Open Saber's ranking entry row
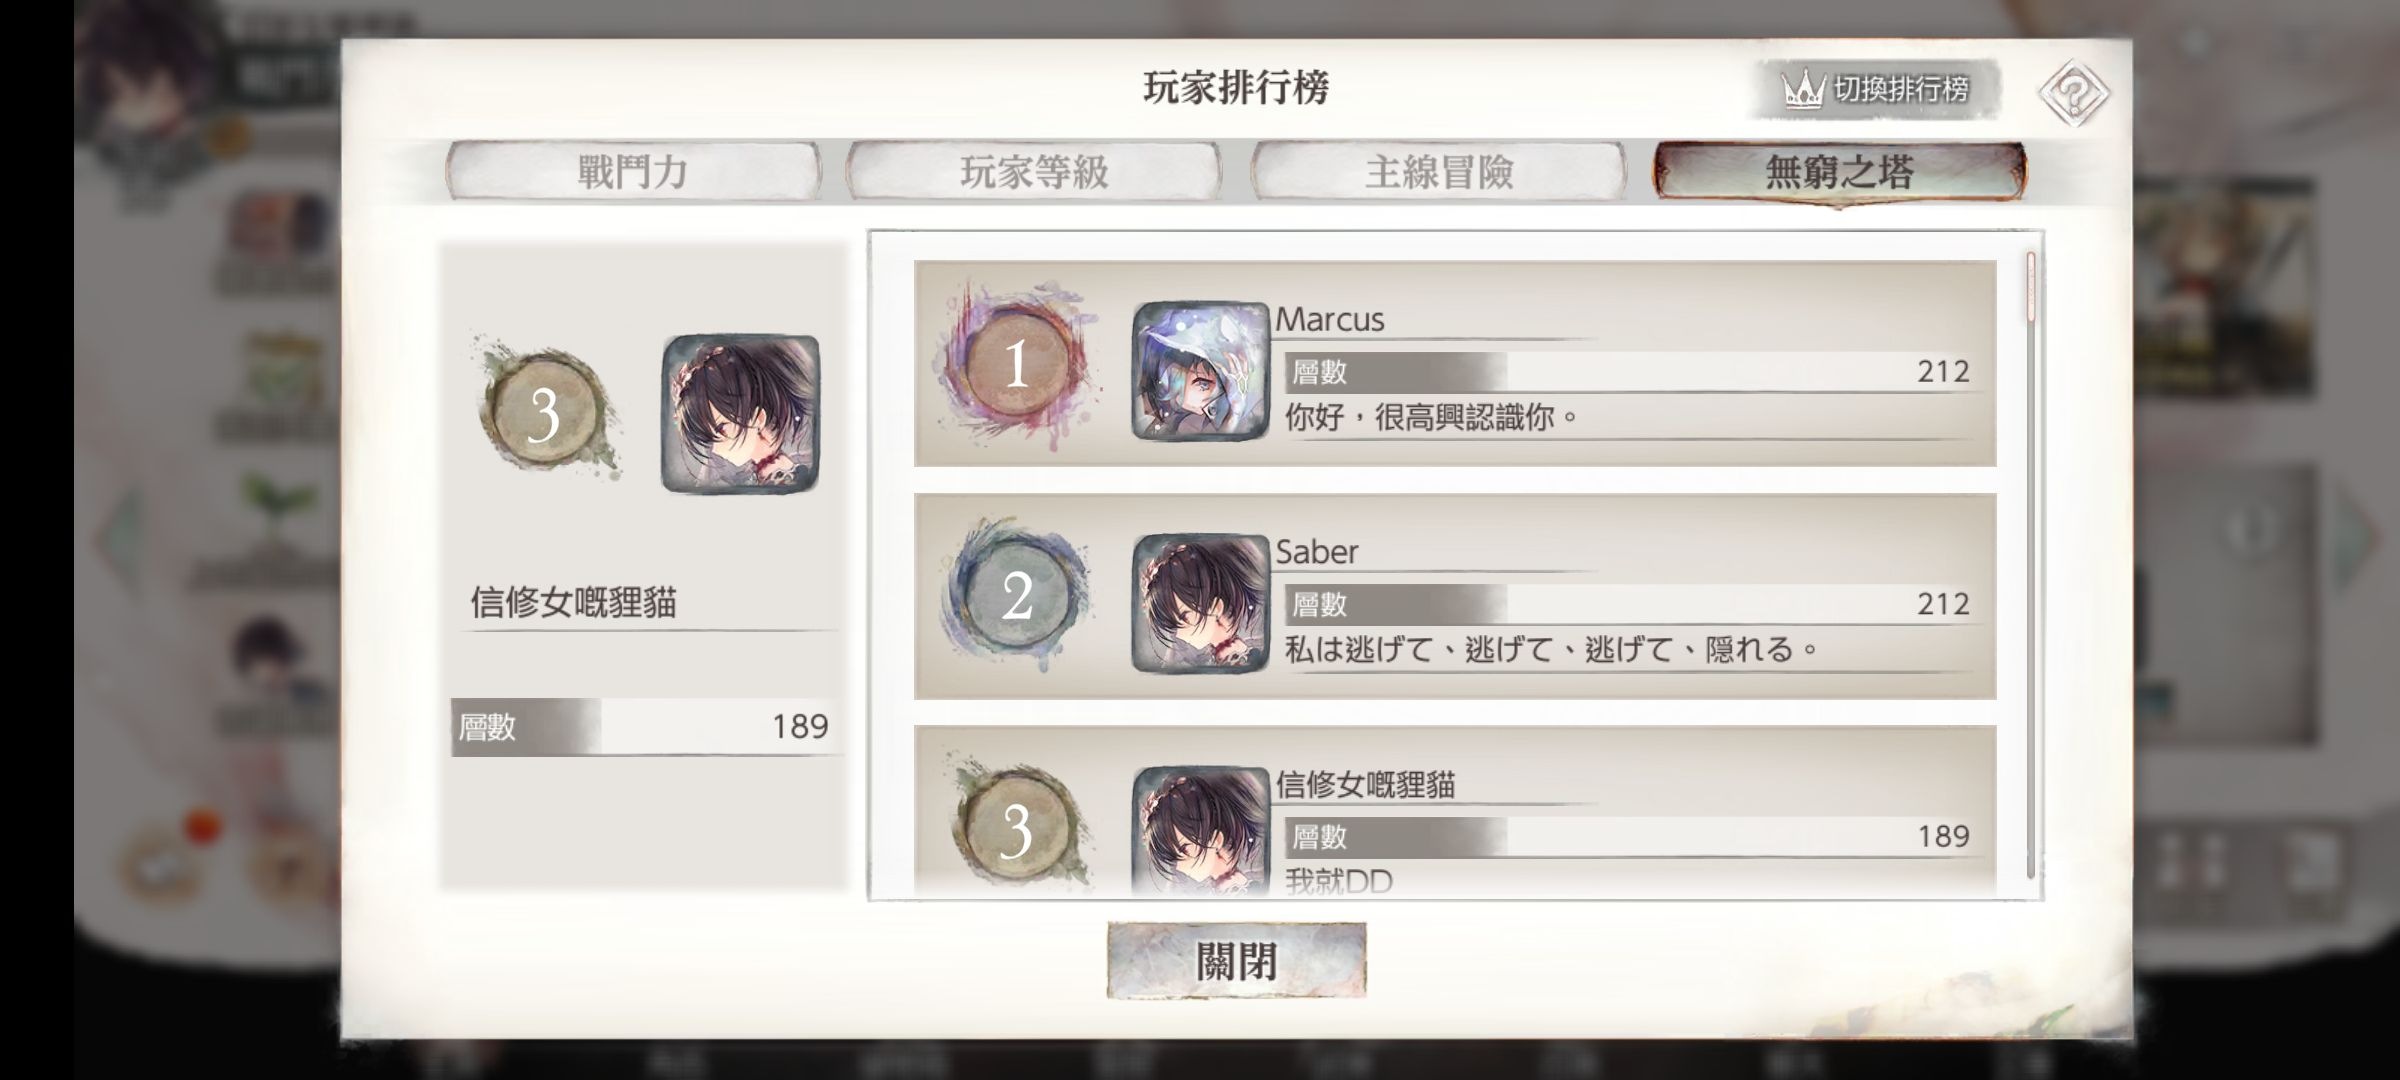The height and width of the screenshot is (1080, 2400). pyautogui.click(x=1455, y=596)
